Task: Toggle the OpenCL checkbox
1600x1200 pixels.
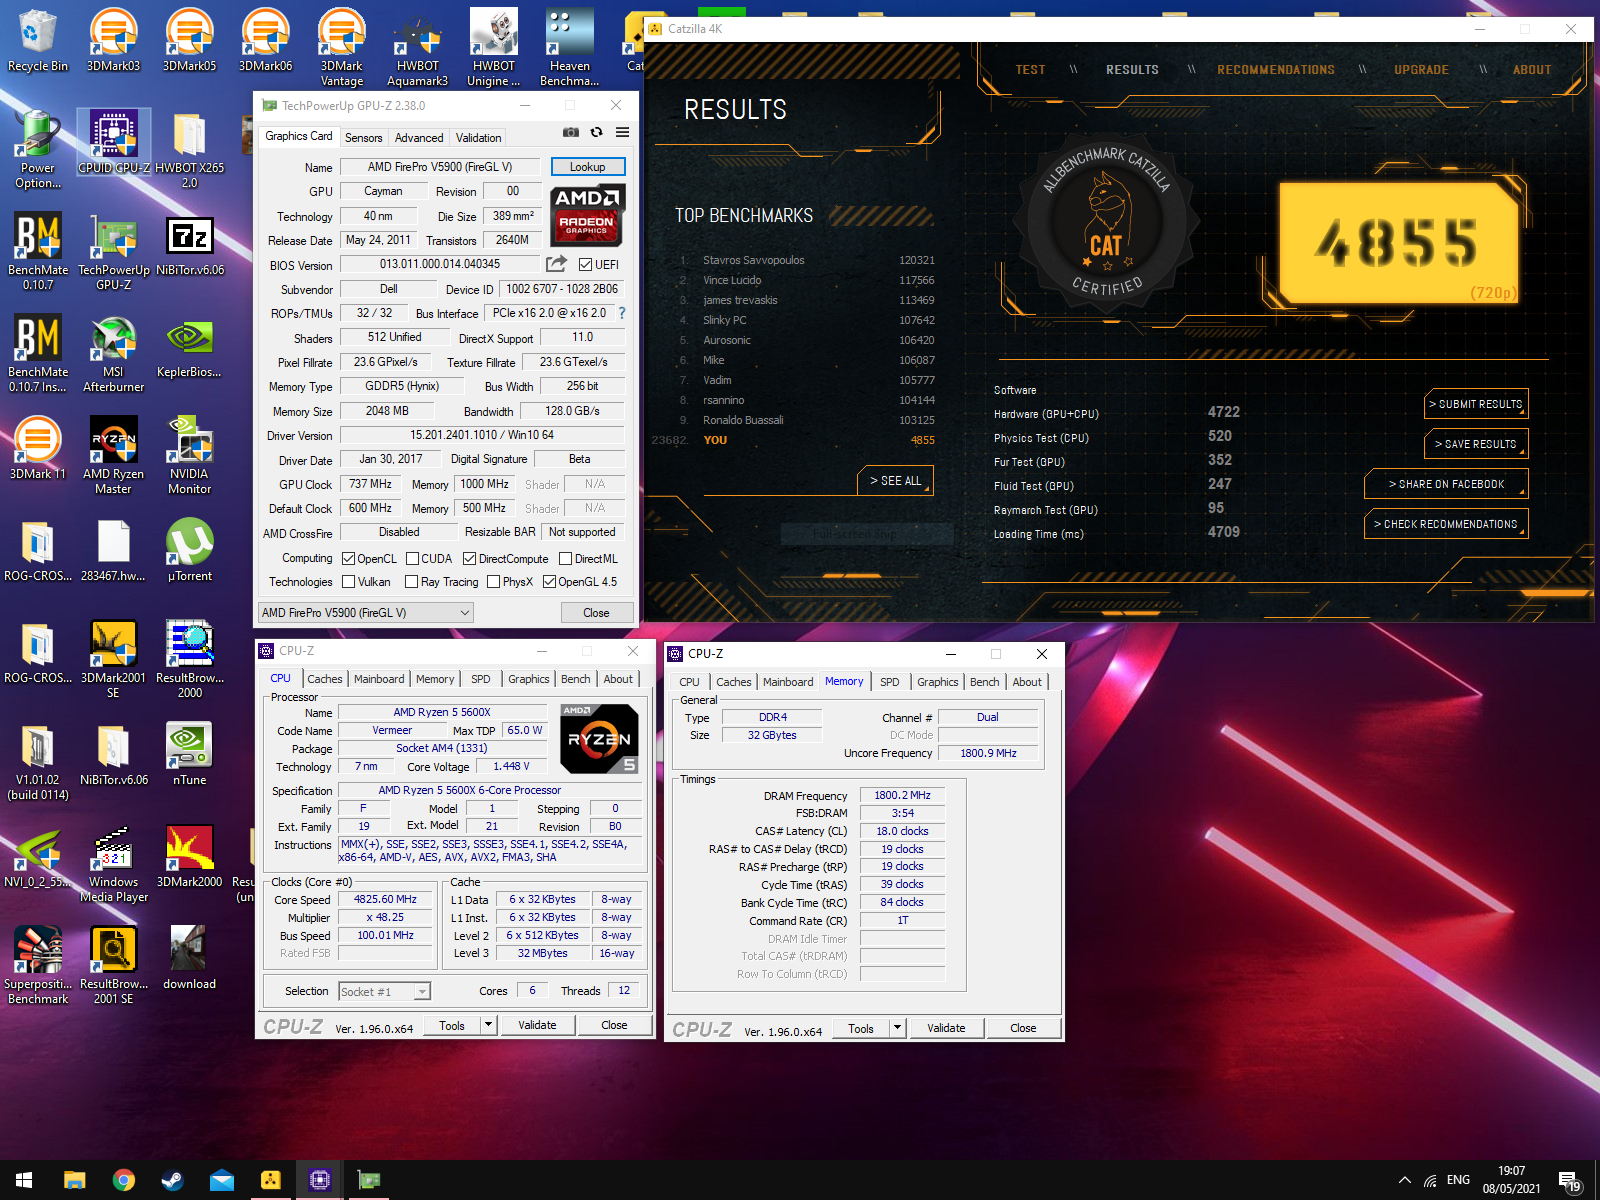Action: coord(349,559)
